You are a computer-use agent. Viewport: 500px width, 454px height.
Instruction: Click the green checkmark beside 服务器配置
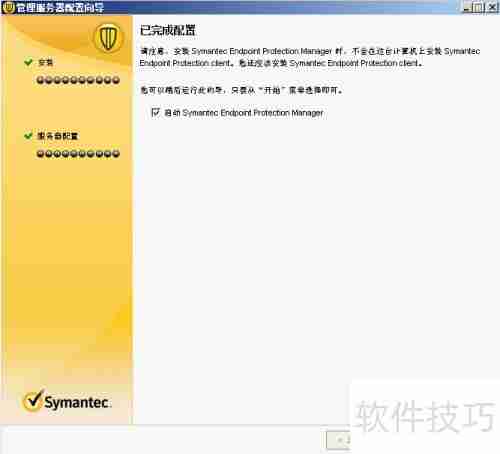point(29,136)
